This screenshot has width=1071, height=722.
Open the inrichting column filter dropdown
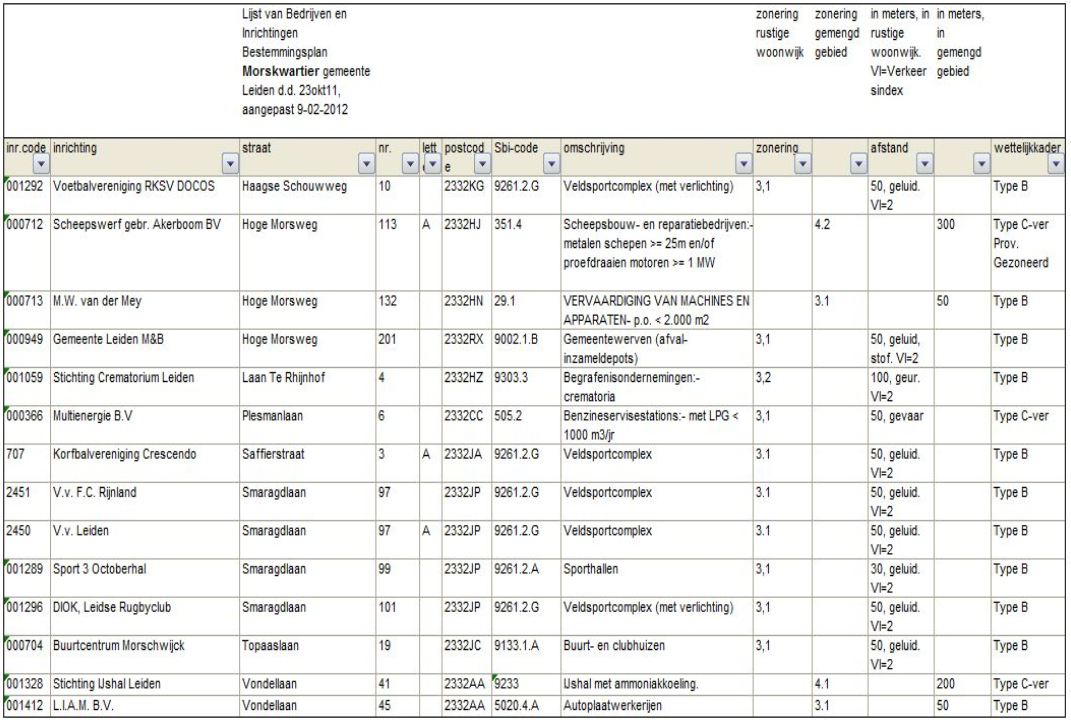(x=230, y=164)
